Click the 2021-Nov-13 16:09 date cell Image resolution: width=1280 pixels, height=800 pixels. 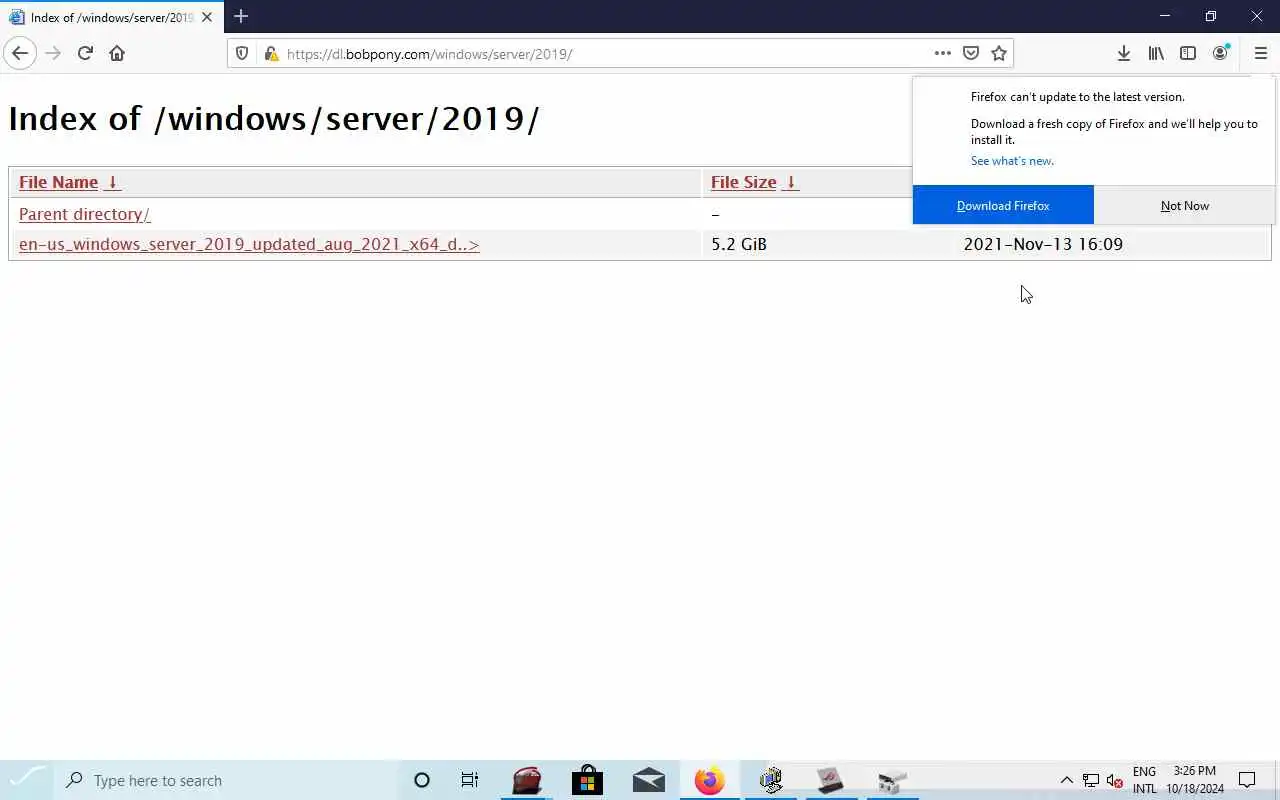point(1043,244)
